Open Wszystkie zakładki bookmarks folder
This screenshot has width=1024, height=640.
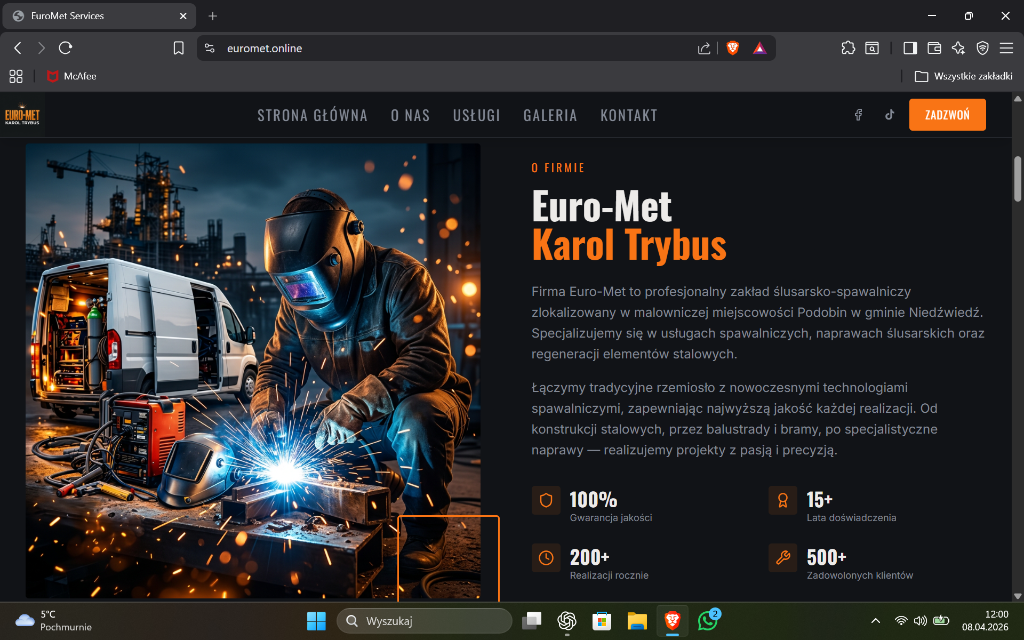pyautogui.click(x=963, y=76)
